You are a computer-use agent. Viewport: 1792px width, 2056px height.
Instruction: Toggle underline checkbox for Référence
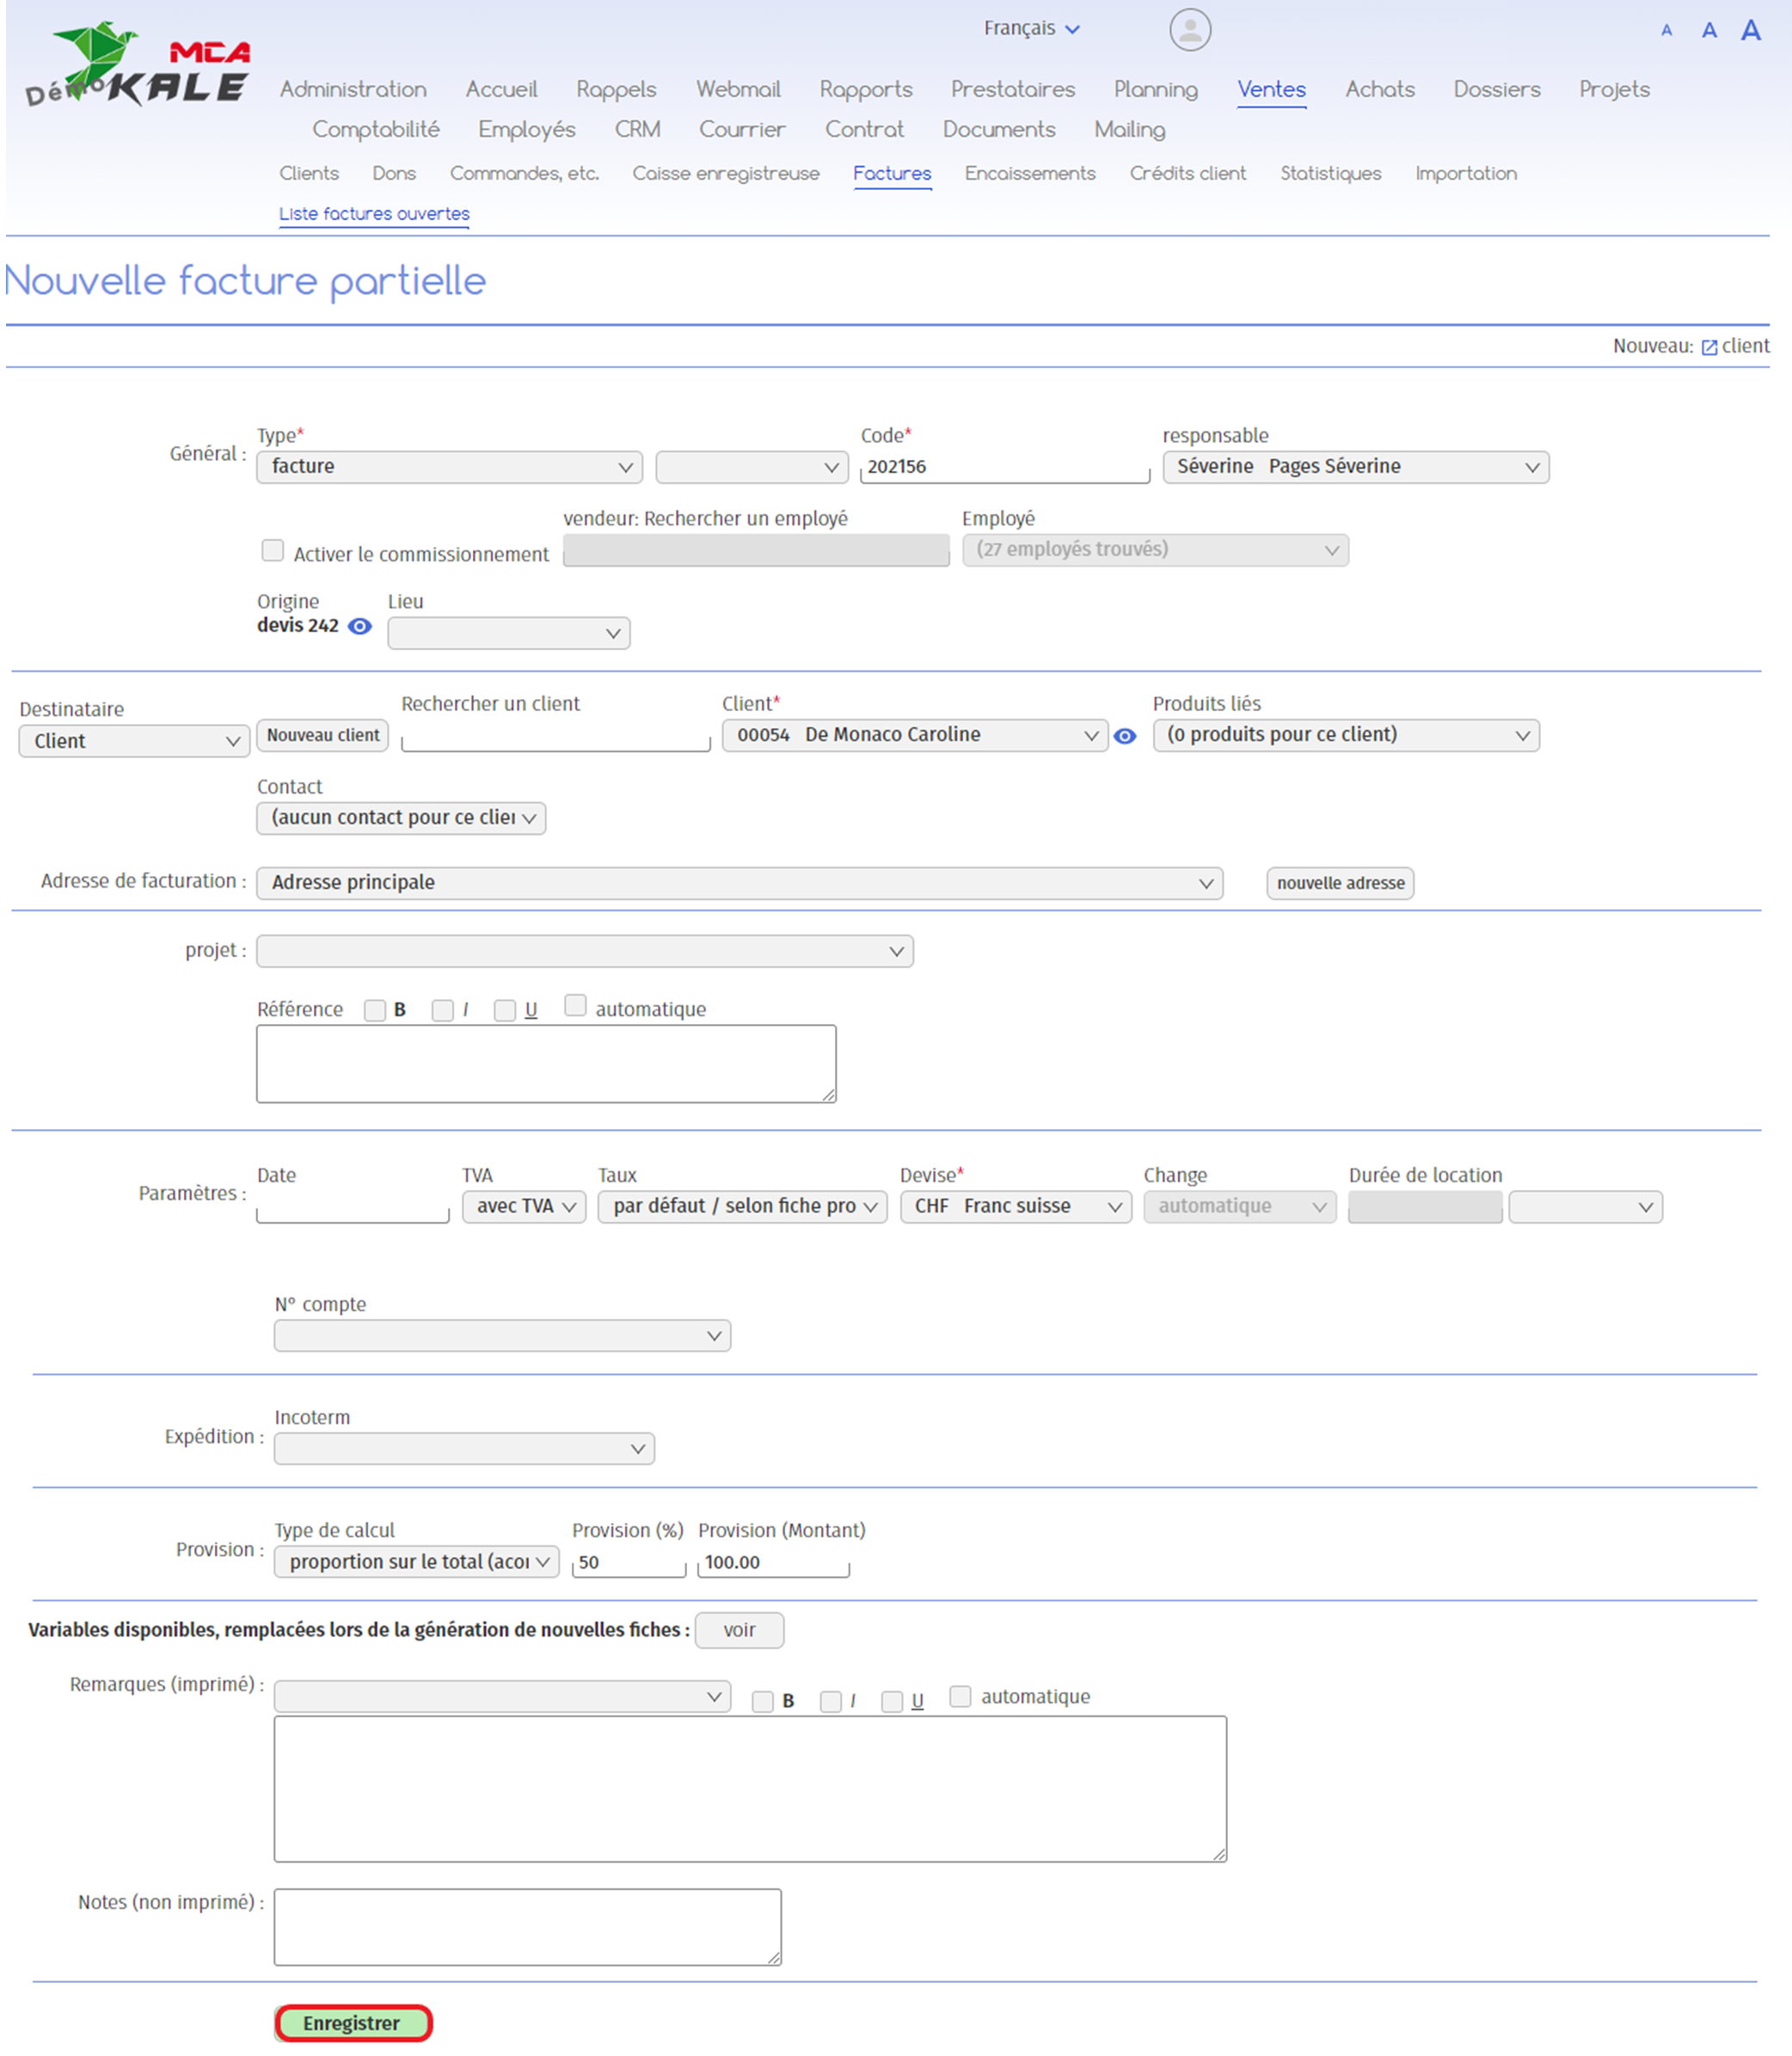[505, 1011]
